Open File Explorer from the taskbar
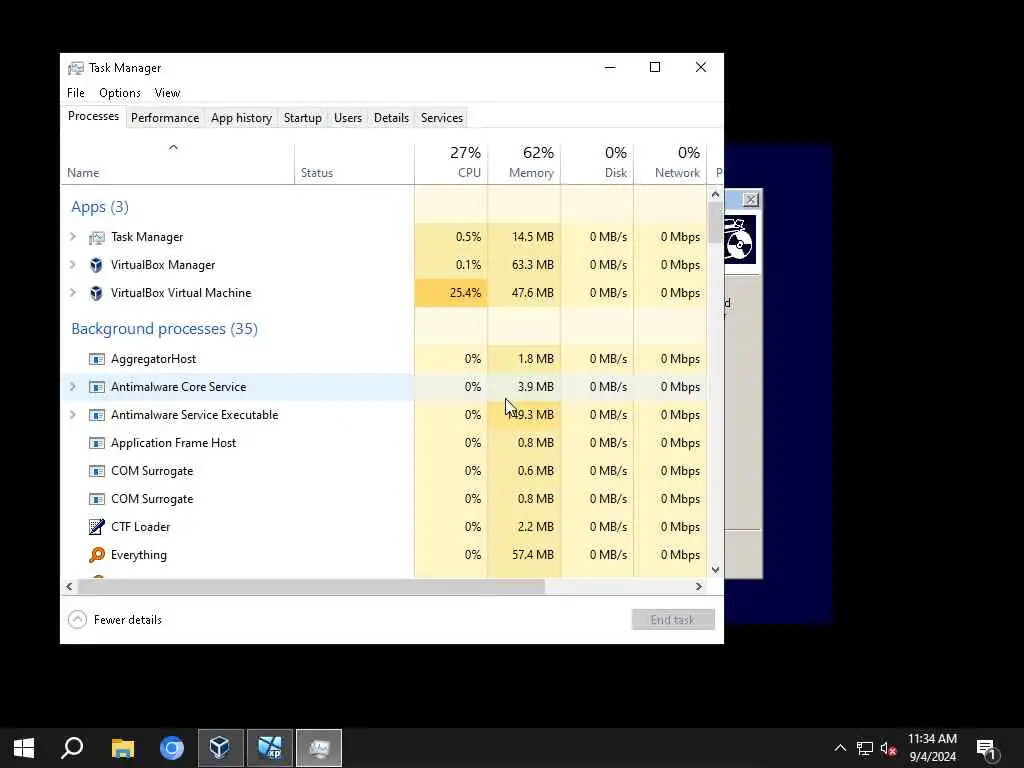The image size is (1024, 768). coord(123,748)
